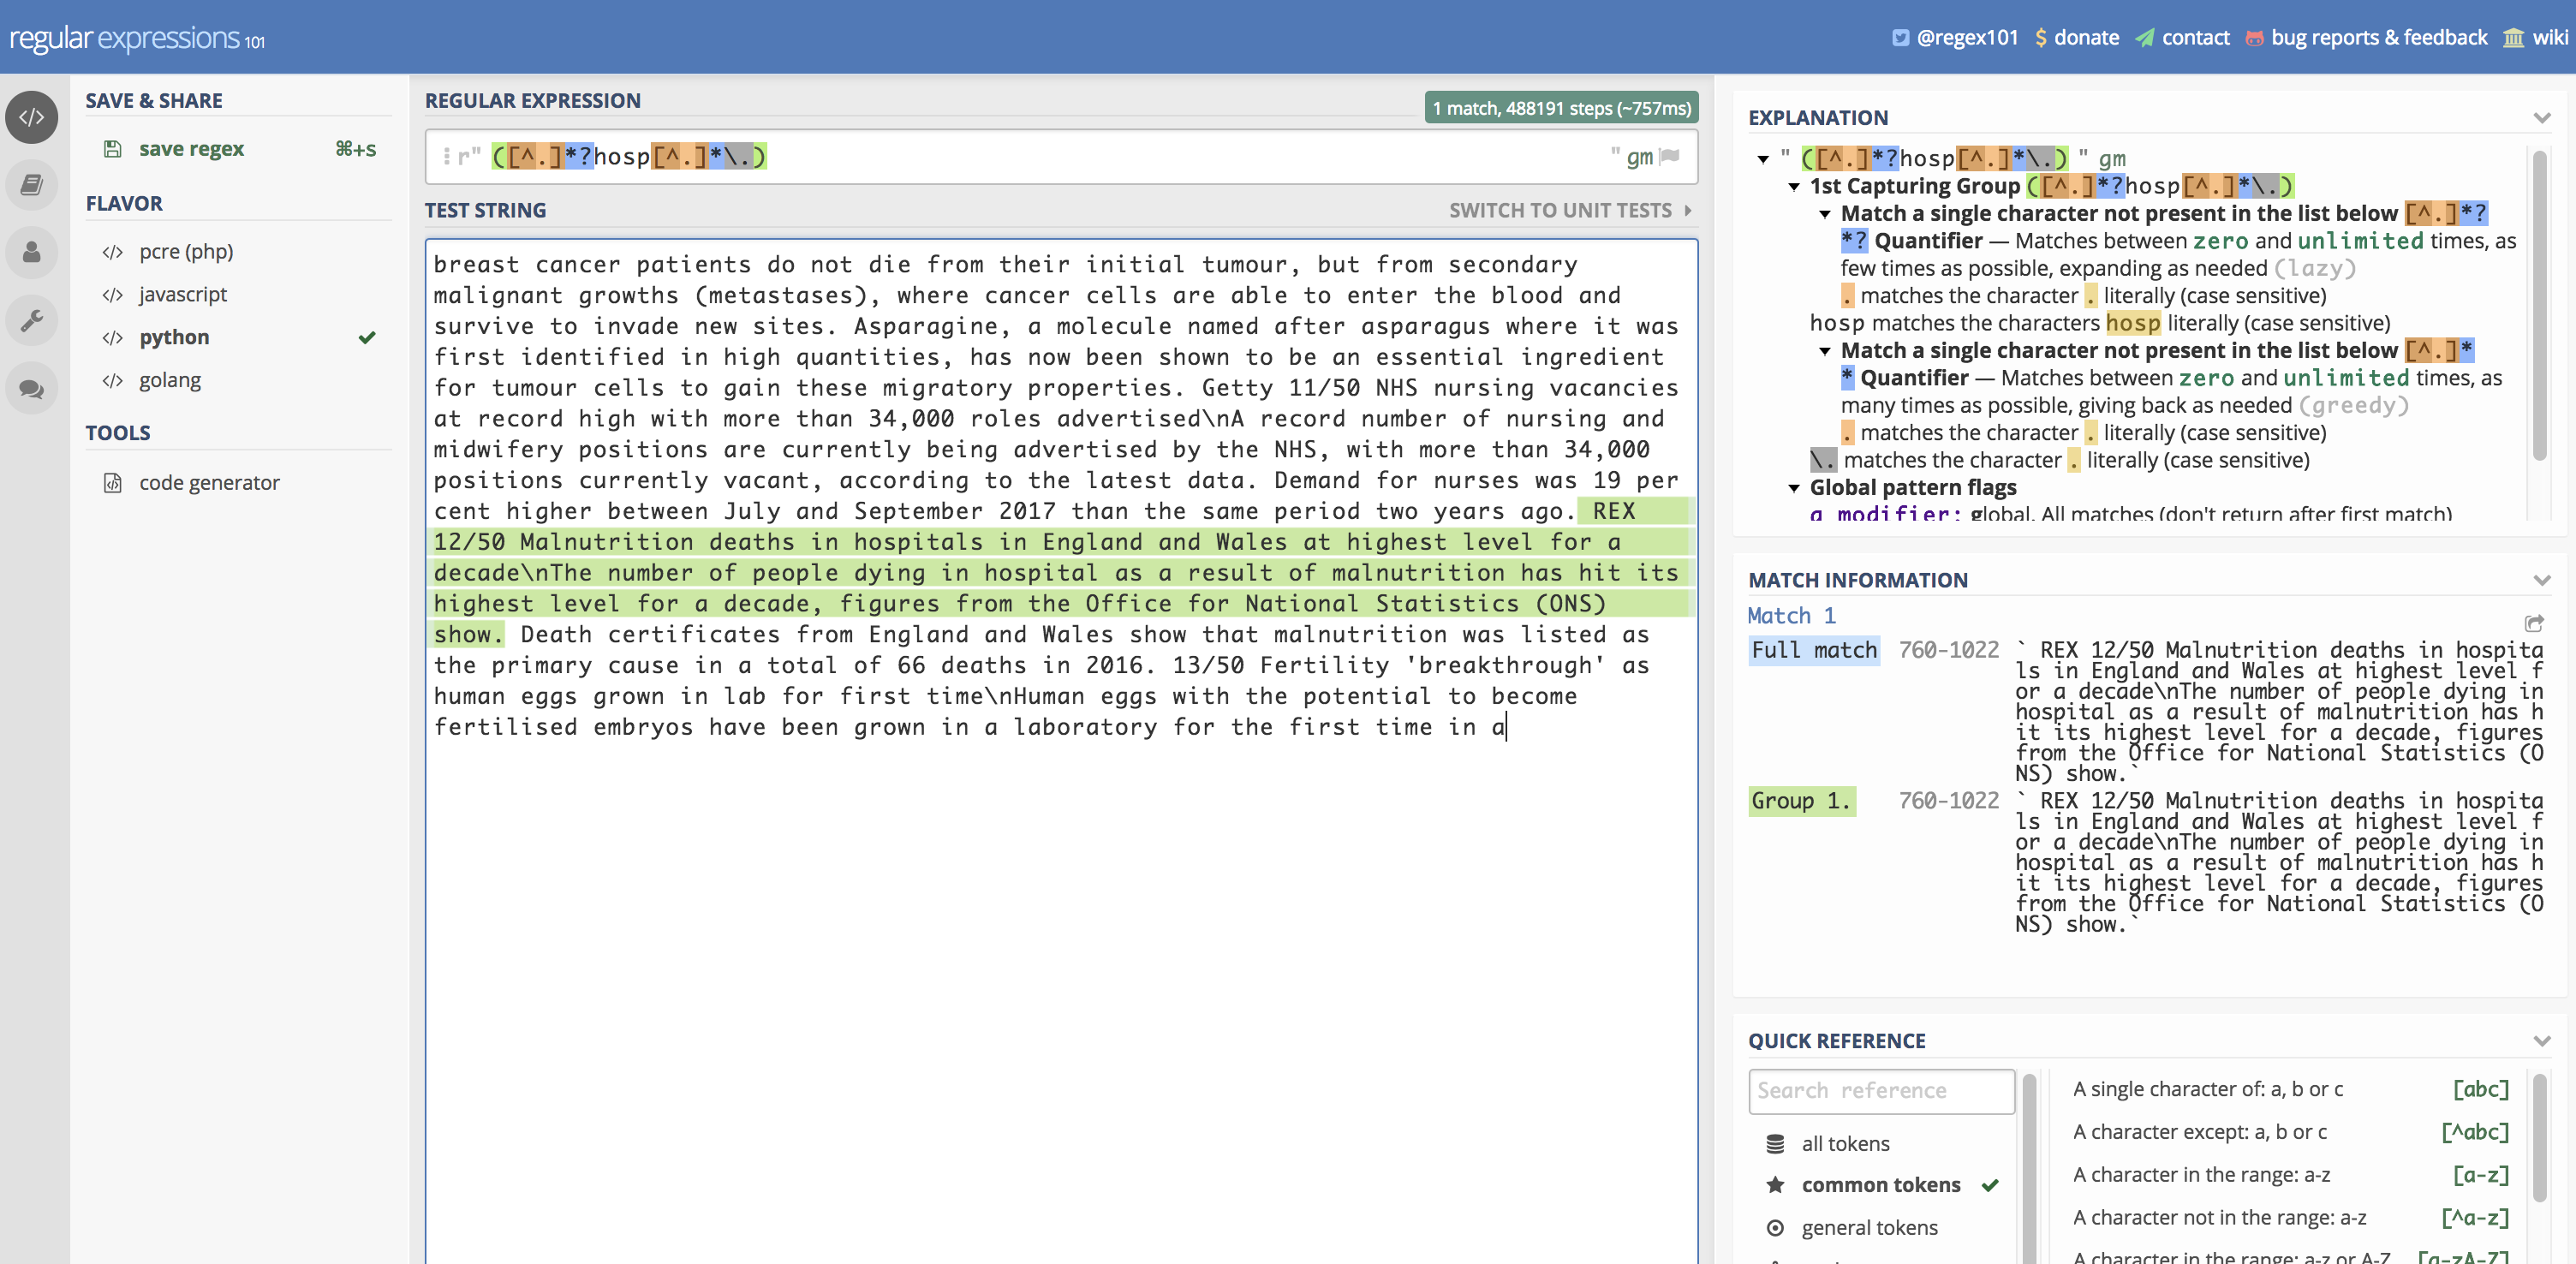Click the export match share icon
The height and width of the screenshot is (1264, 2576).
tap(2533, 623)
